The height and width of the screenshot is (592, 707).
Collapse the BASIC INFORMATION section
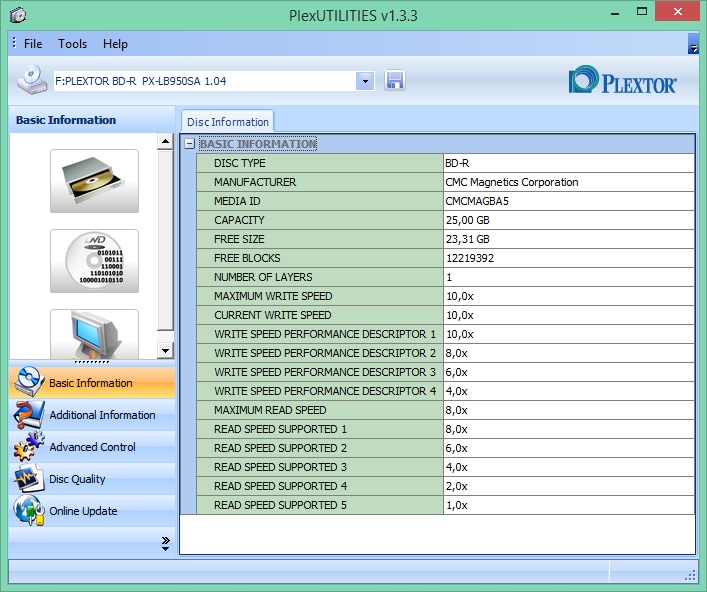click(189, 144)
